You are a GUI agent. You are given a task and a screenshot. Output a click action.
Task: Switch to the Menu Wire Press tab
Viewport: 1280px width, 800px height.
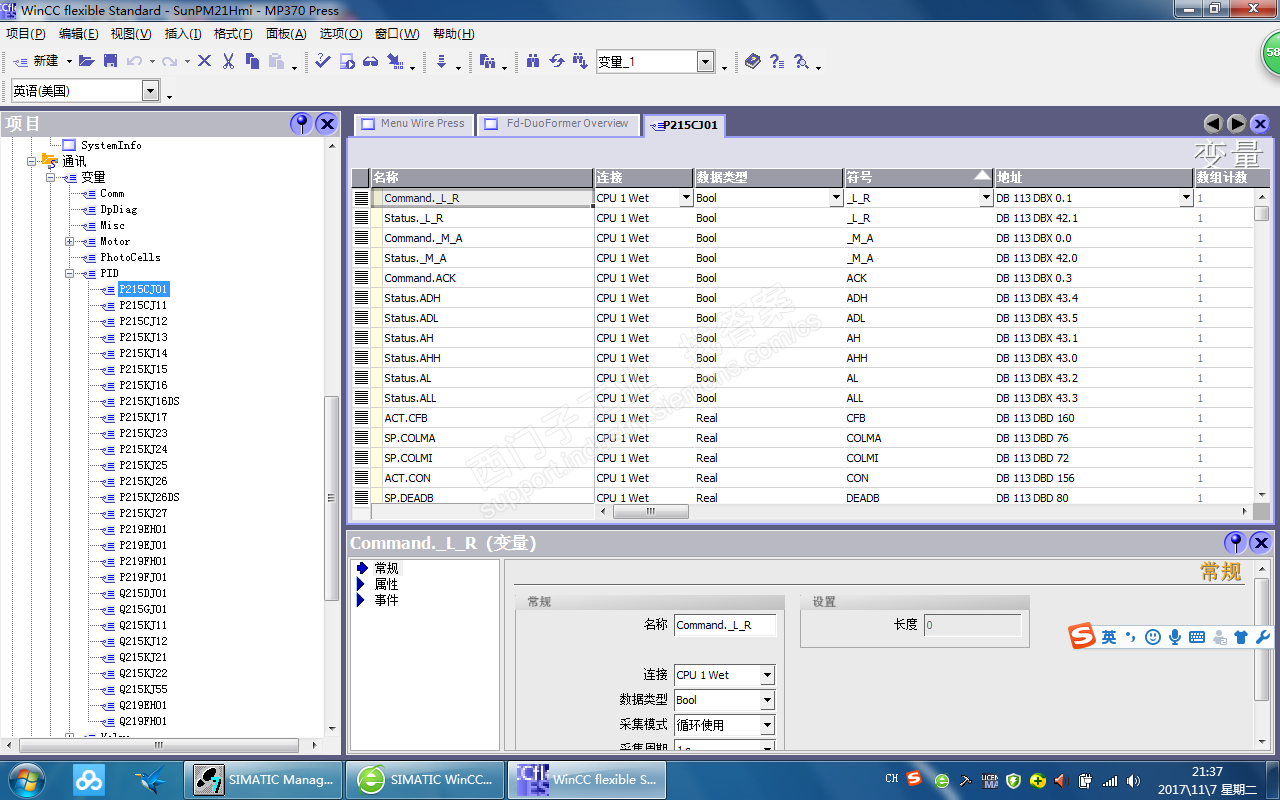click(413, 124)
